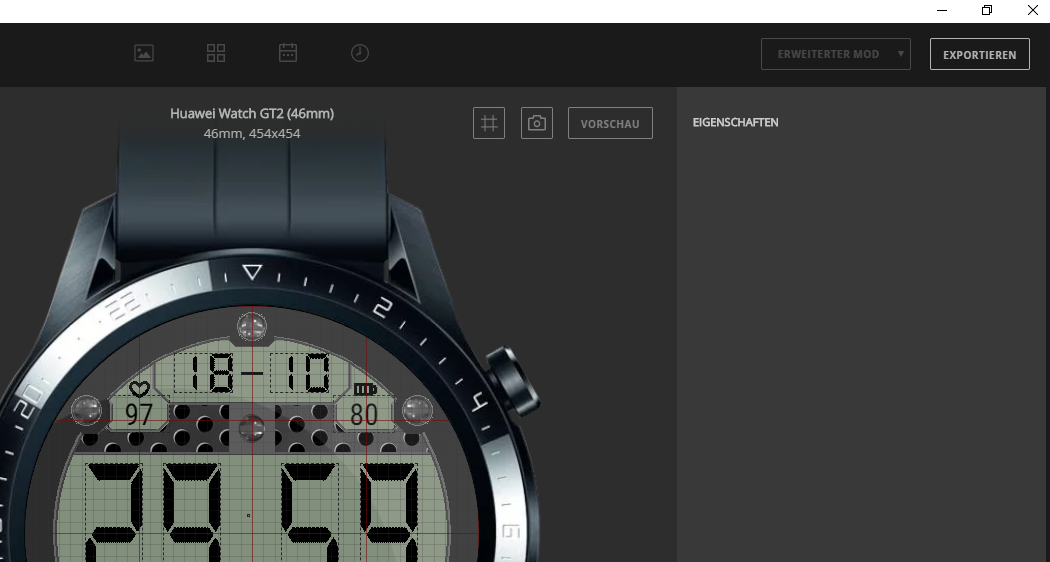Select the top screw element on dial
Viewport: 1050px width, 562px height.
[251, 326]
